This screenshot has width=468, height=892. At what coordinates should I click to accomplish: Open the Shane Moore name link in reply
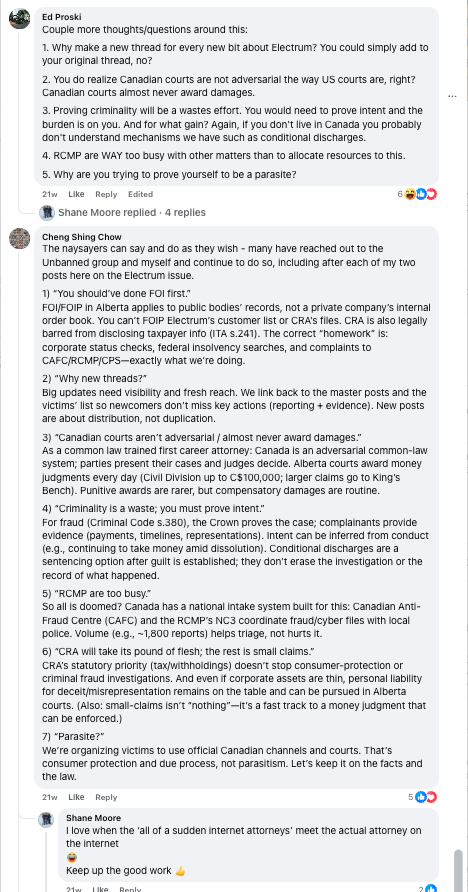point(93,818)
